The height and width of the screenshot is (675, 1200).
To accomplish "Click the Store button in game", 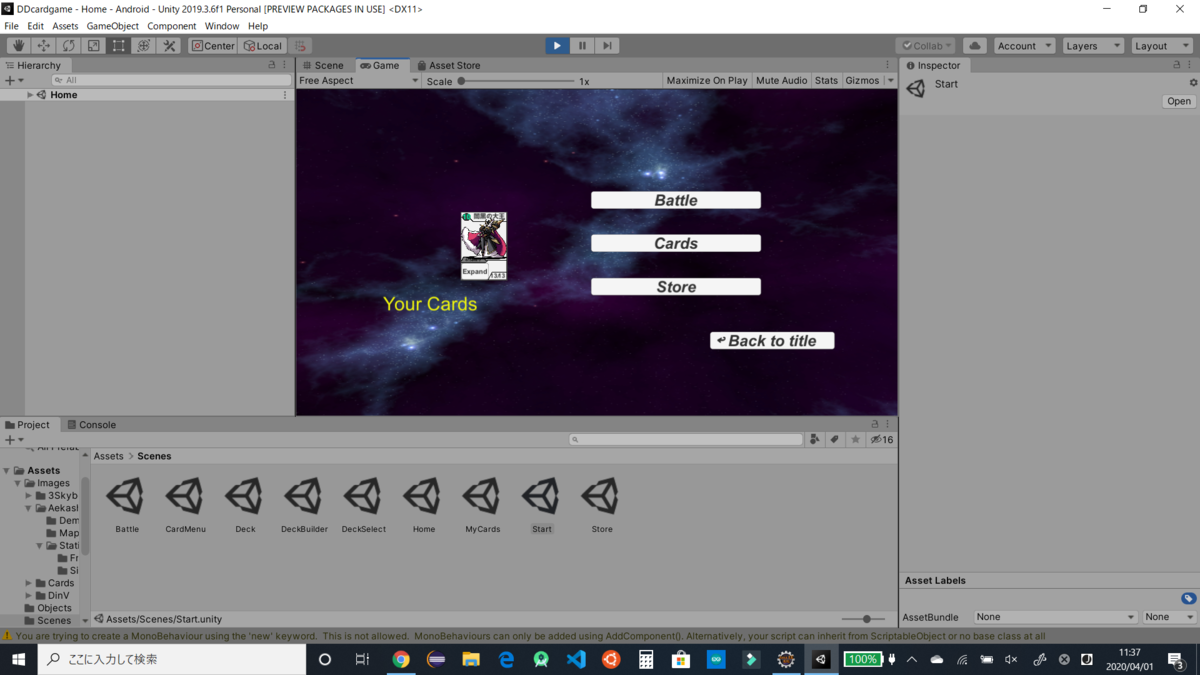I will 676,287.
